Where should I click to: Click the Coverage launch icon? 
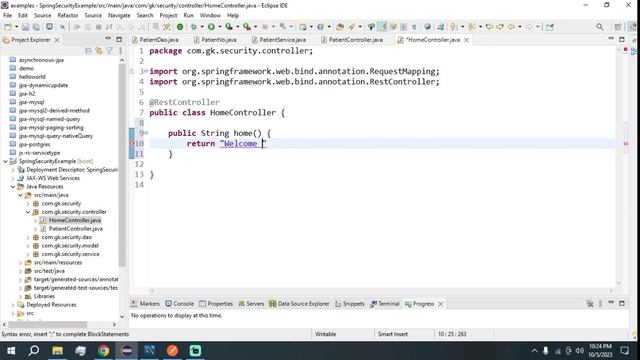pos(229,27)
